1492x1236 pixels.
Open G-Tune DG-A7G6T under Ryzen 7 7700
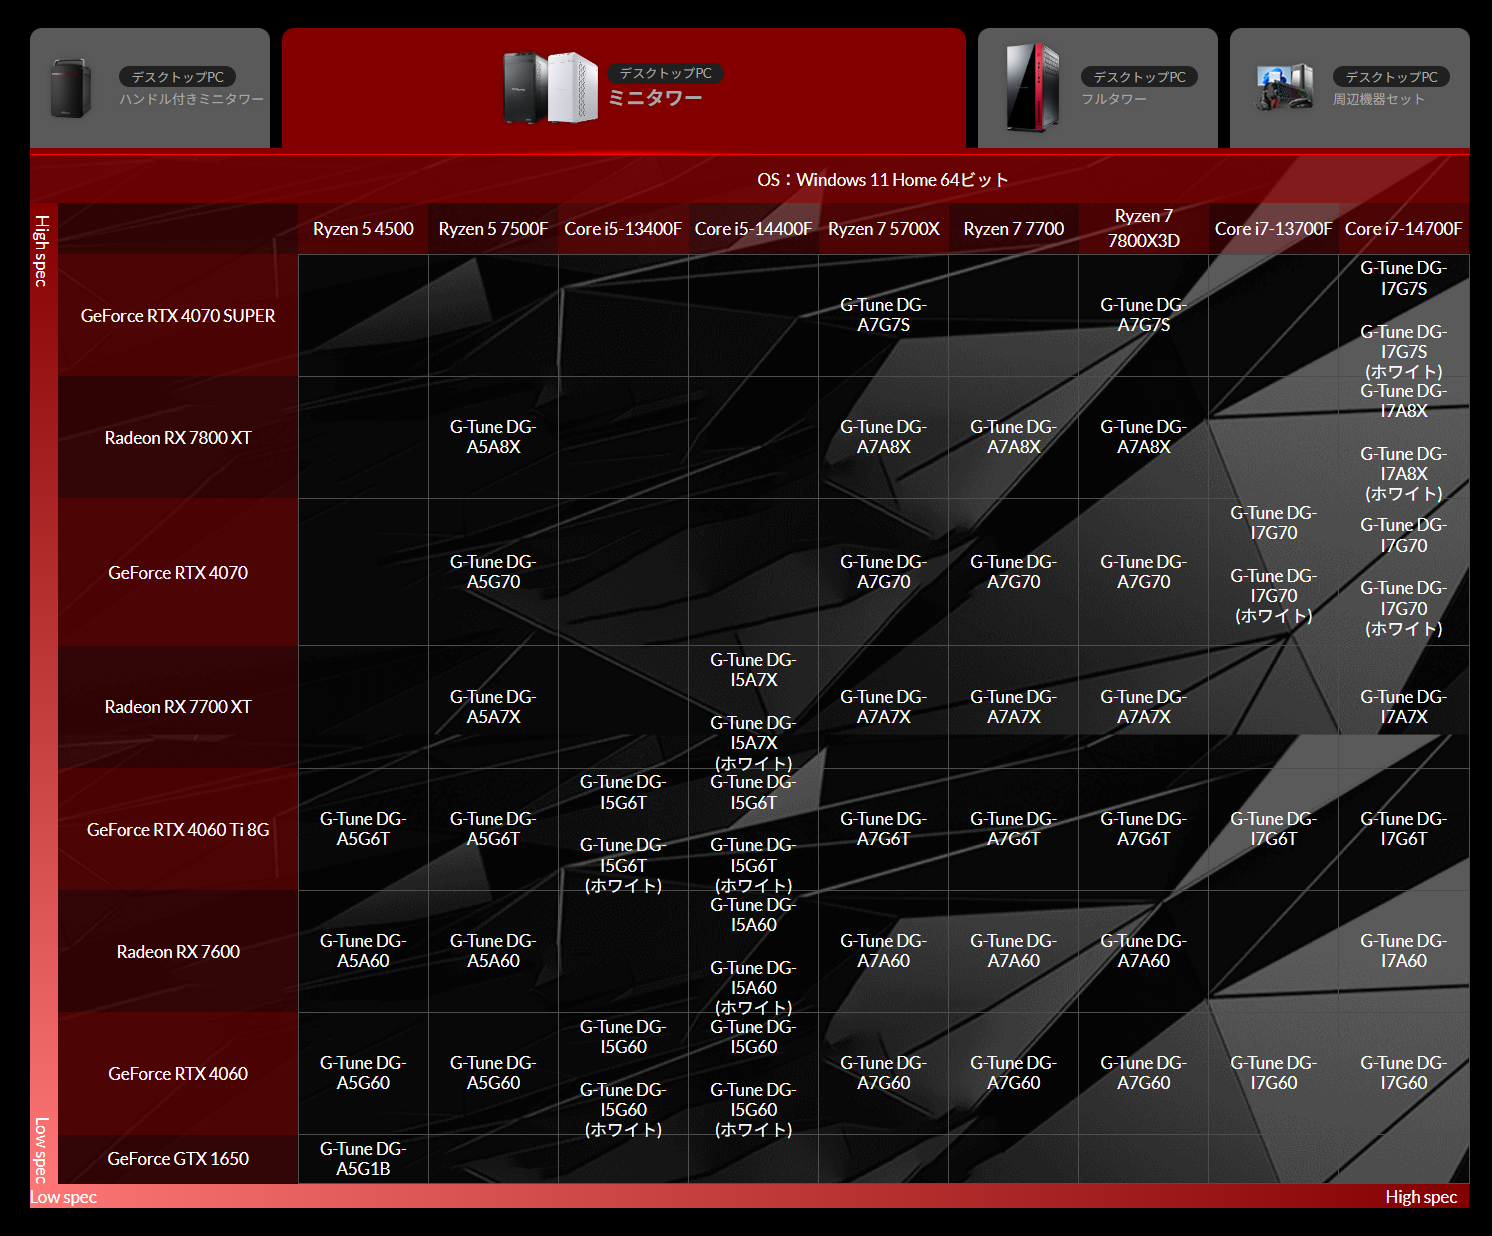pos(1014,829)
